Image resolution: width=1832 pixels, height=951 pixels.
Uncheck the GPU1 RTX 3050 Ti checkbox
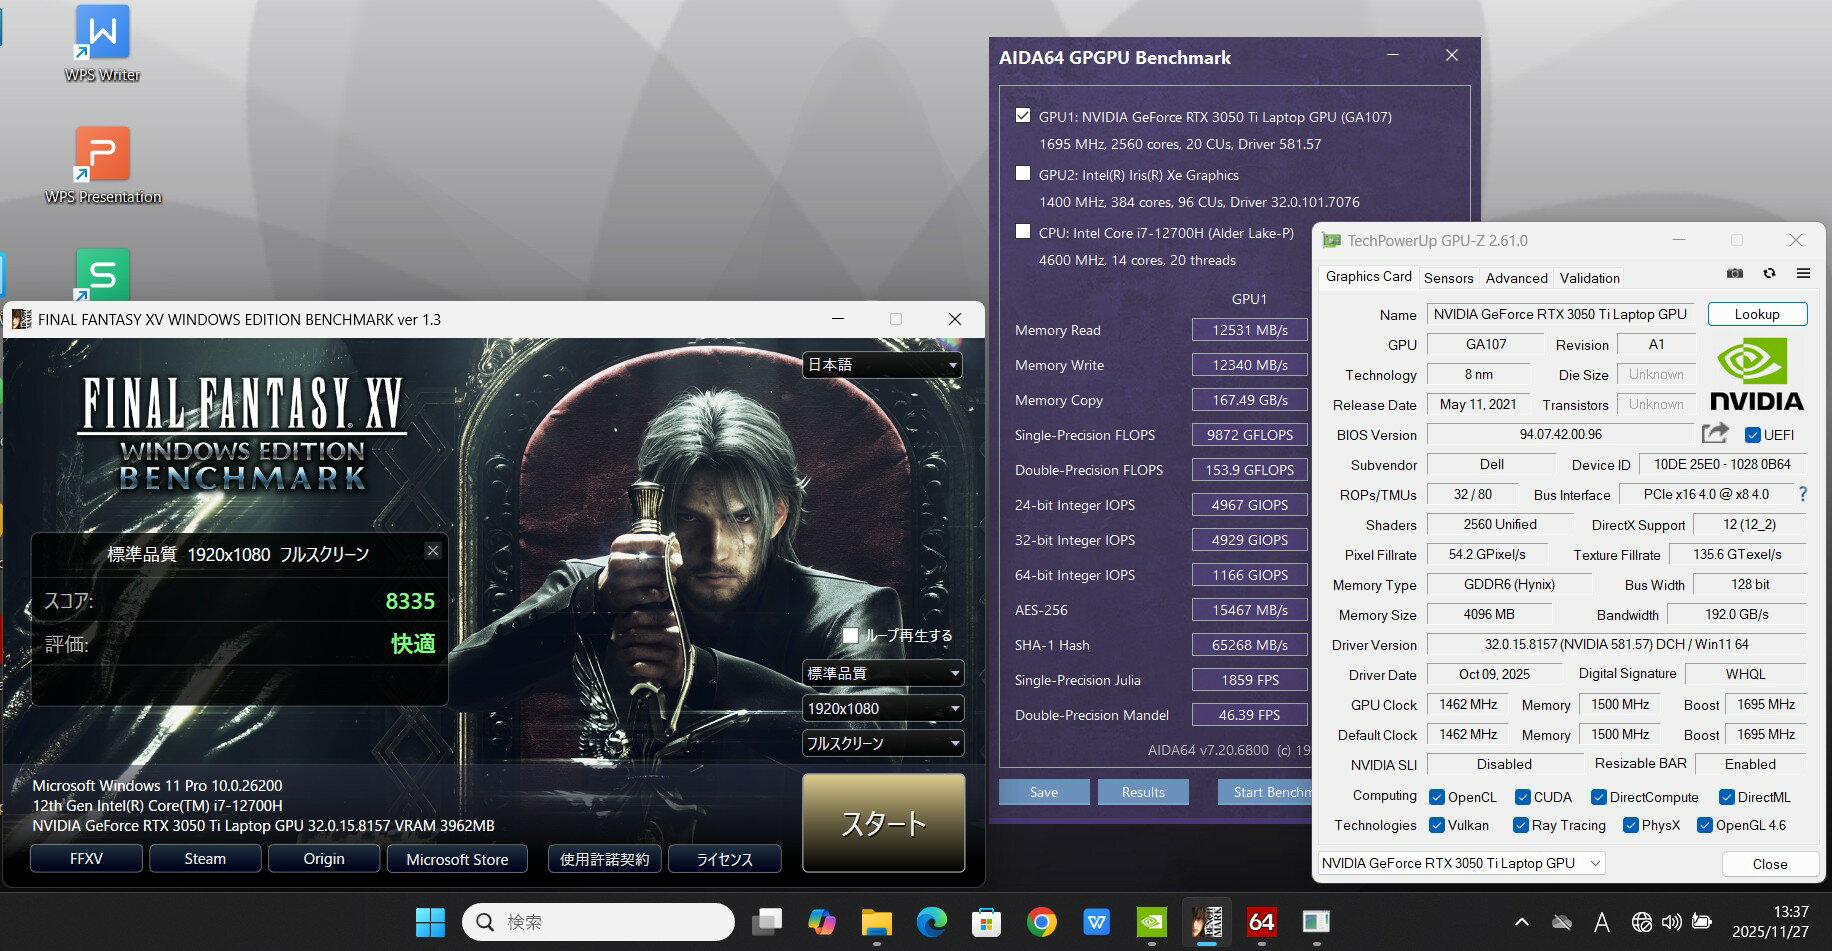(x=1023, y=115)
